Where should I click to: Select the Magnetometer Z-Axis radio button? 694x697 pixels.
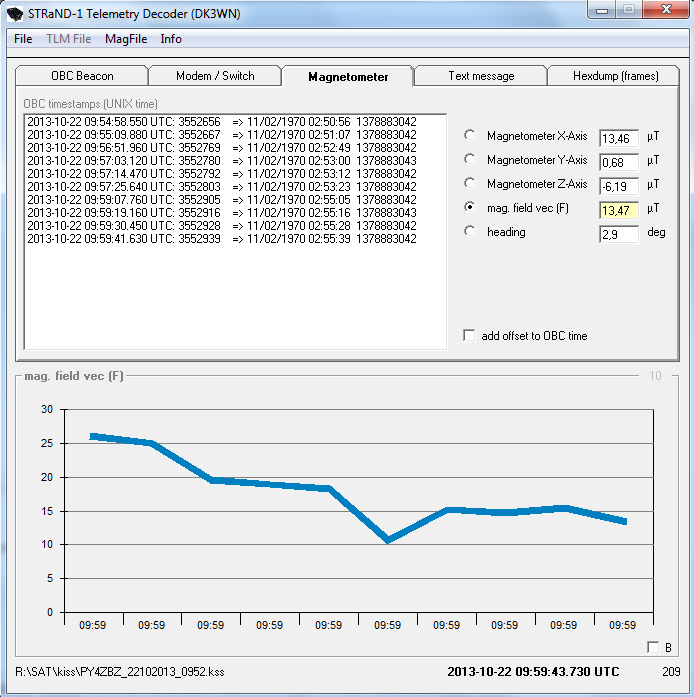click(470, 184)
